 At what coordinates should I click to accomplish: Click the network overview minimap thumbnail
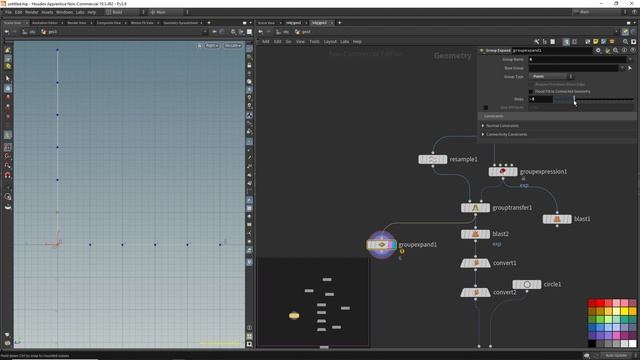tap(313, 302)
